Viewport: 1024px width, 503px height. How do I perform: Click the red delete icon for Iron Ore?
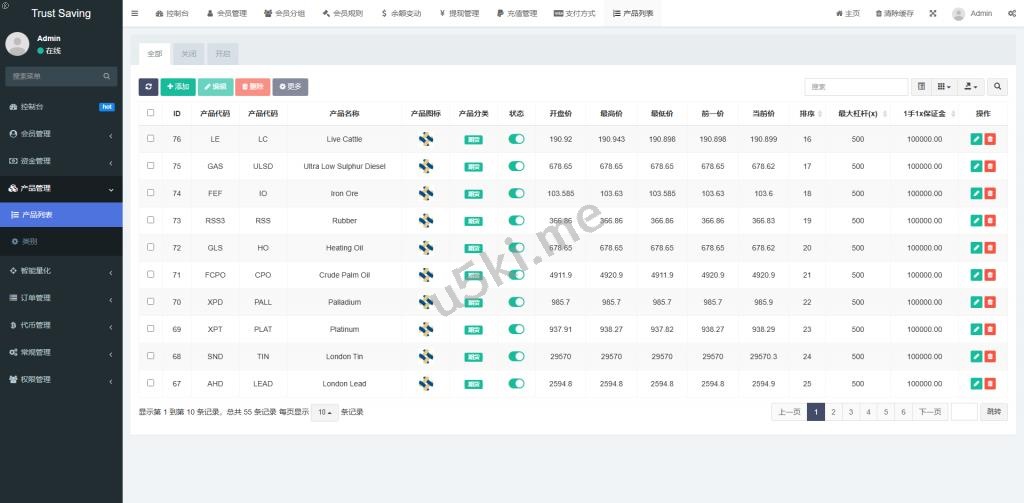[x=990, y=193]
